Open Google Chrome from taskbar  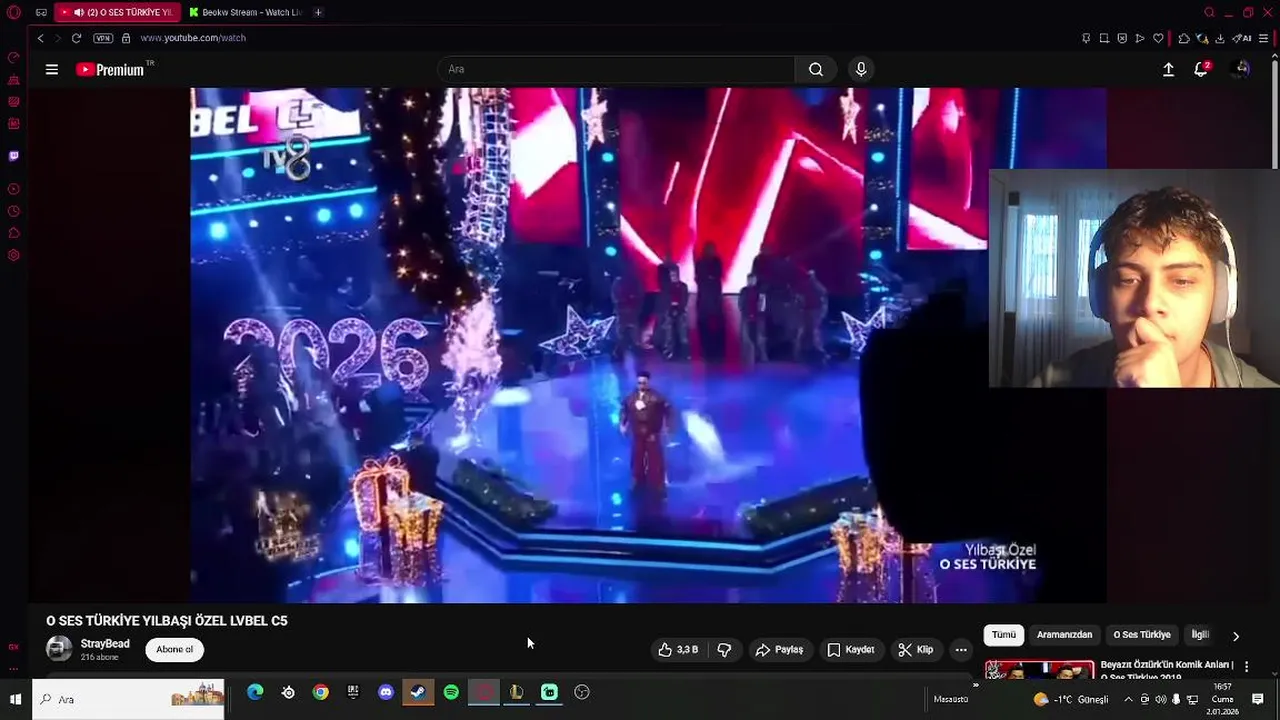click(x=320, y=692)
